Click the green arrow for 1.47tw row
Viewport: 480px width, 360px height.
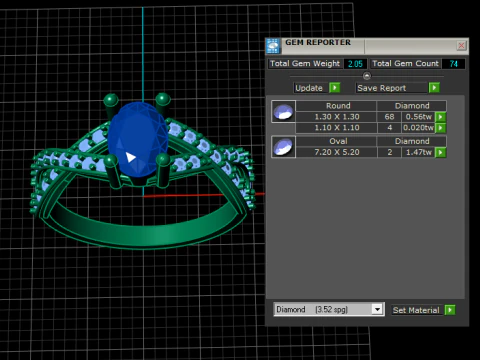441,152
